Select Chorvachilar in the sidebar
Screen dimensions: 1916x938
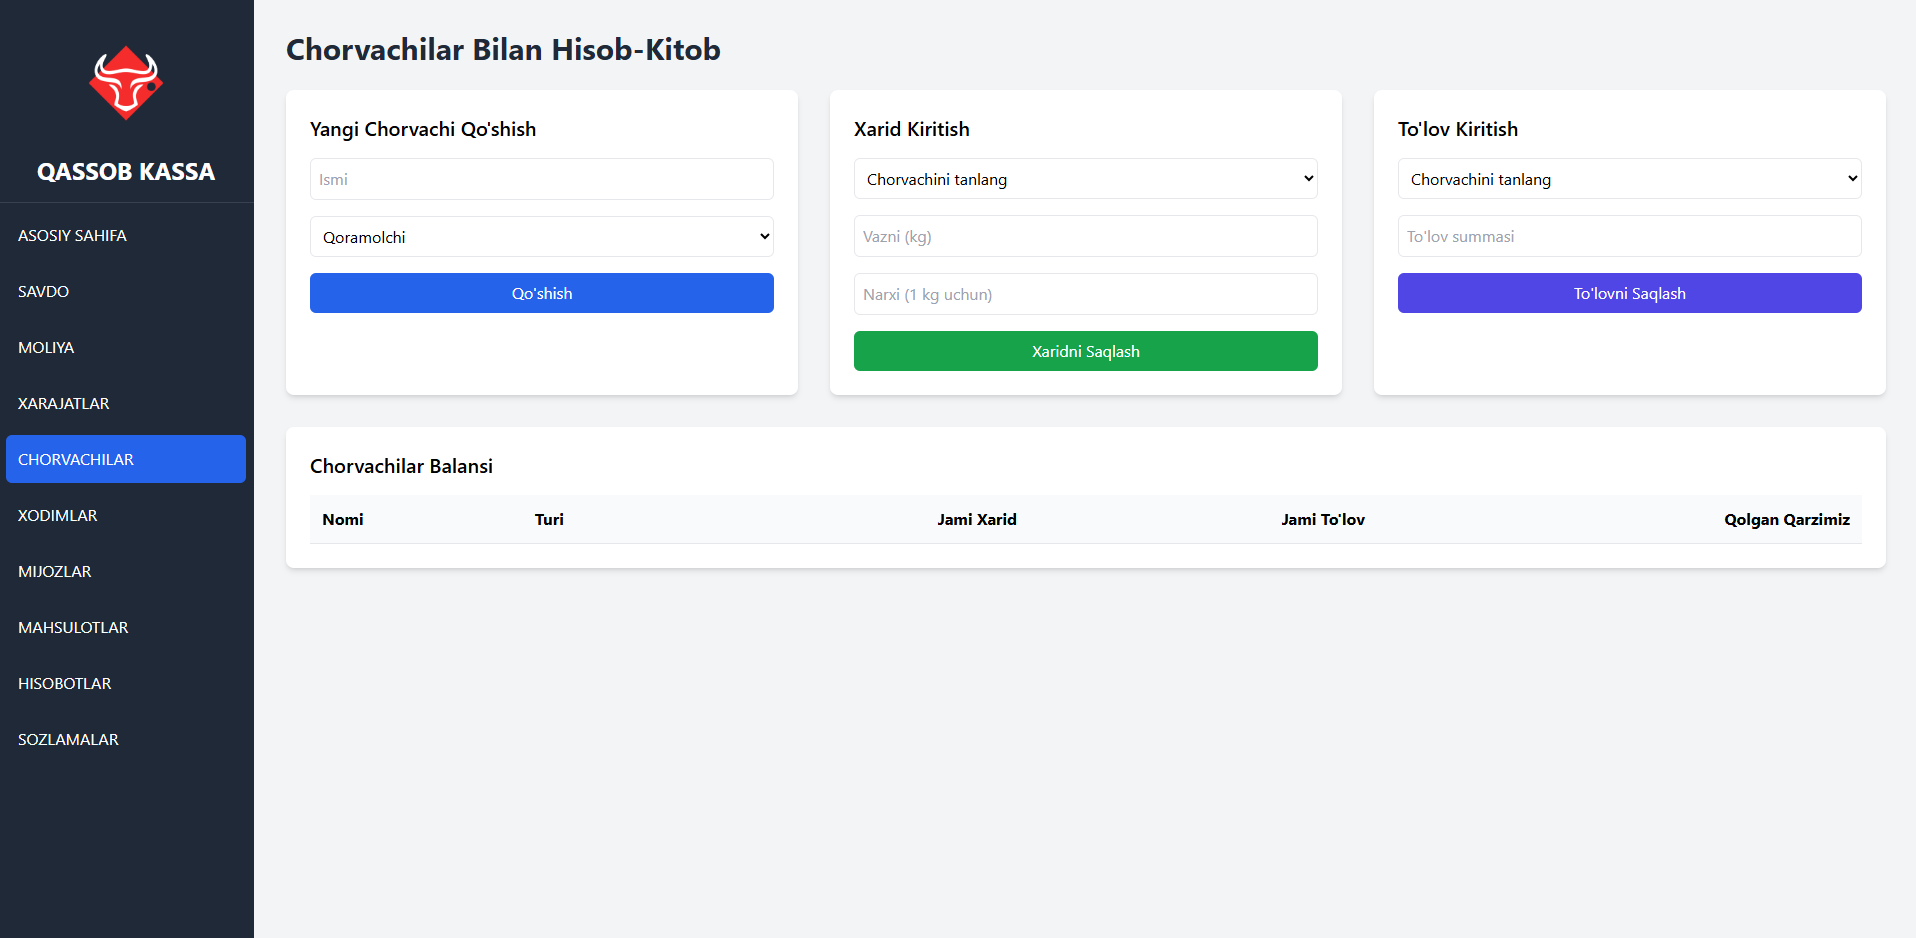click(x=126, y=459)
